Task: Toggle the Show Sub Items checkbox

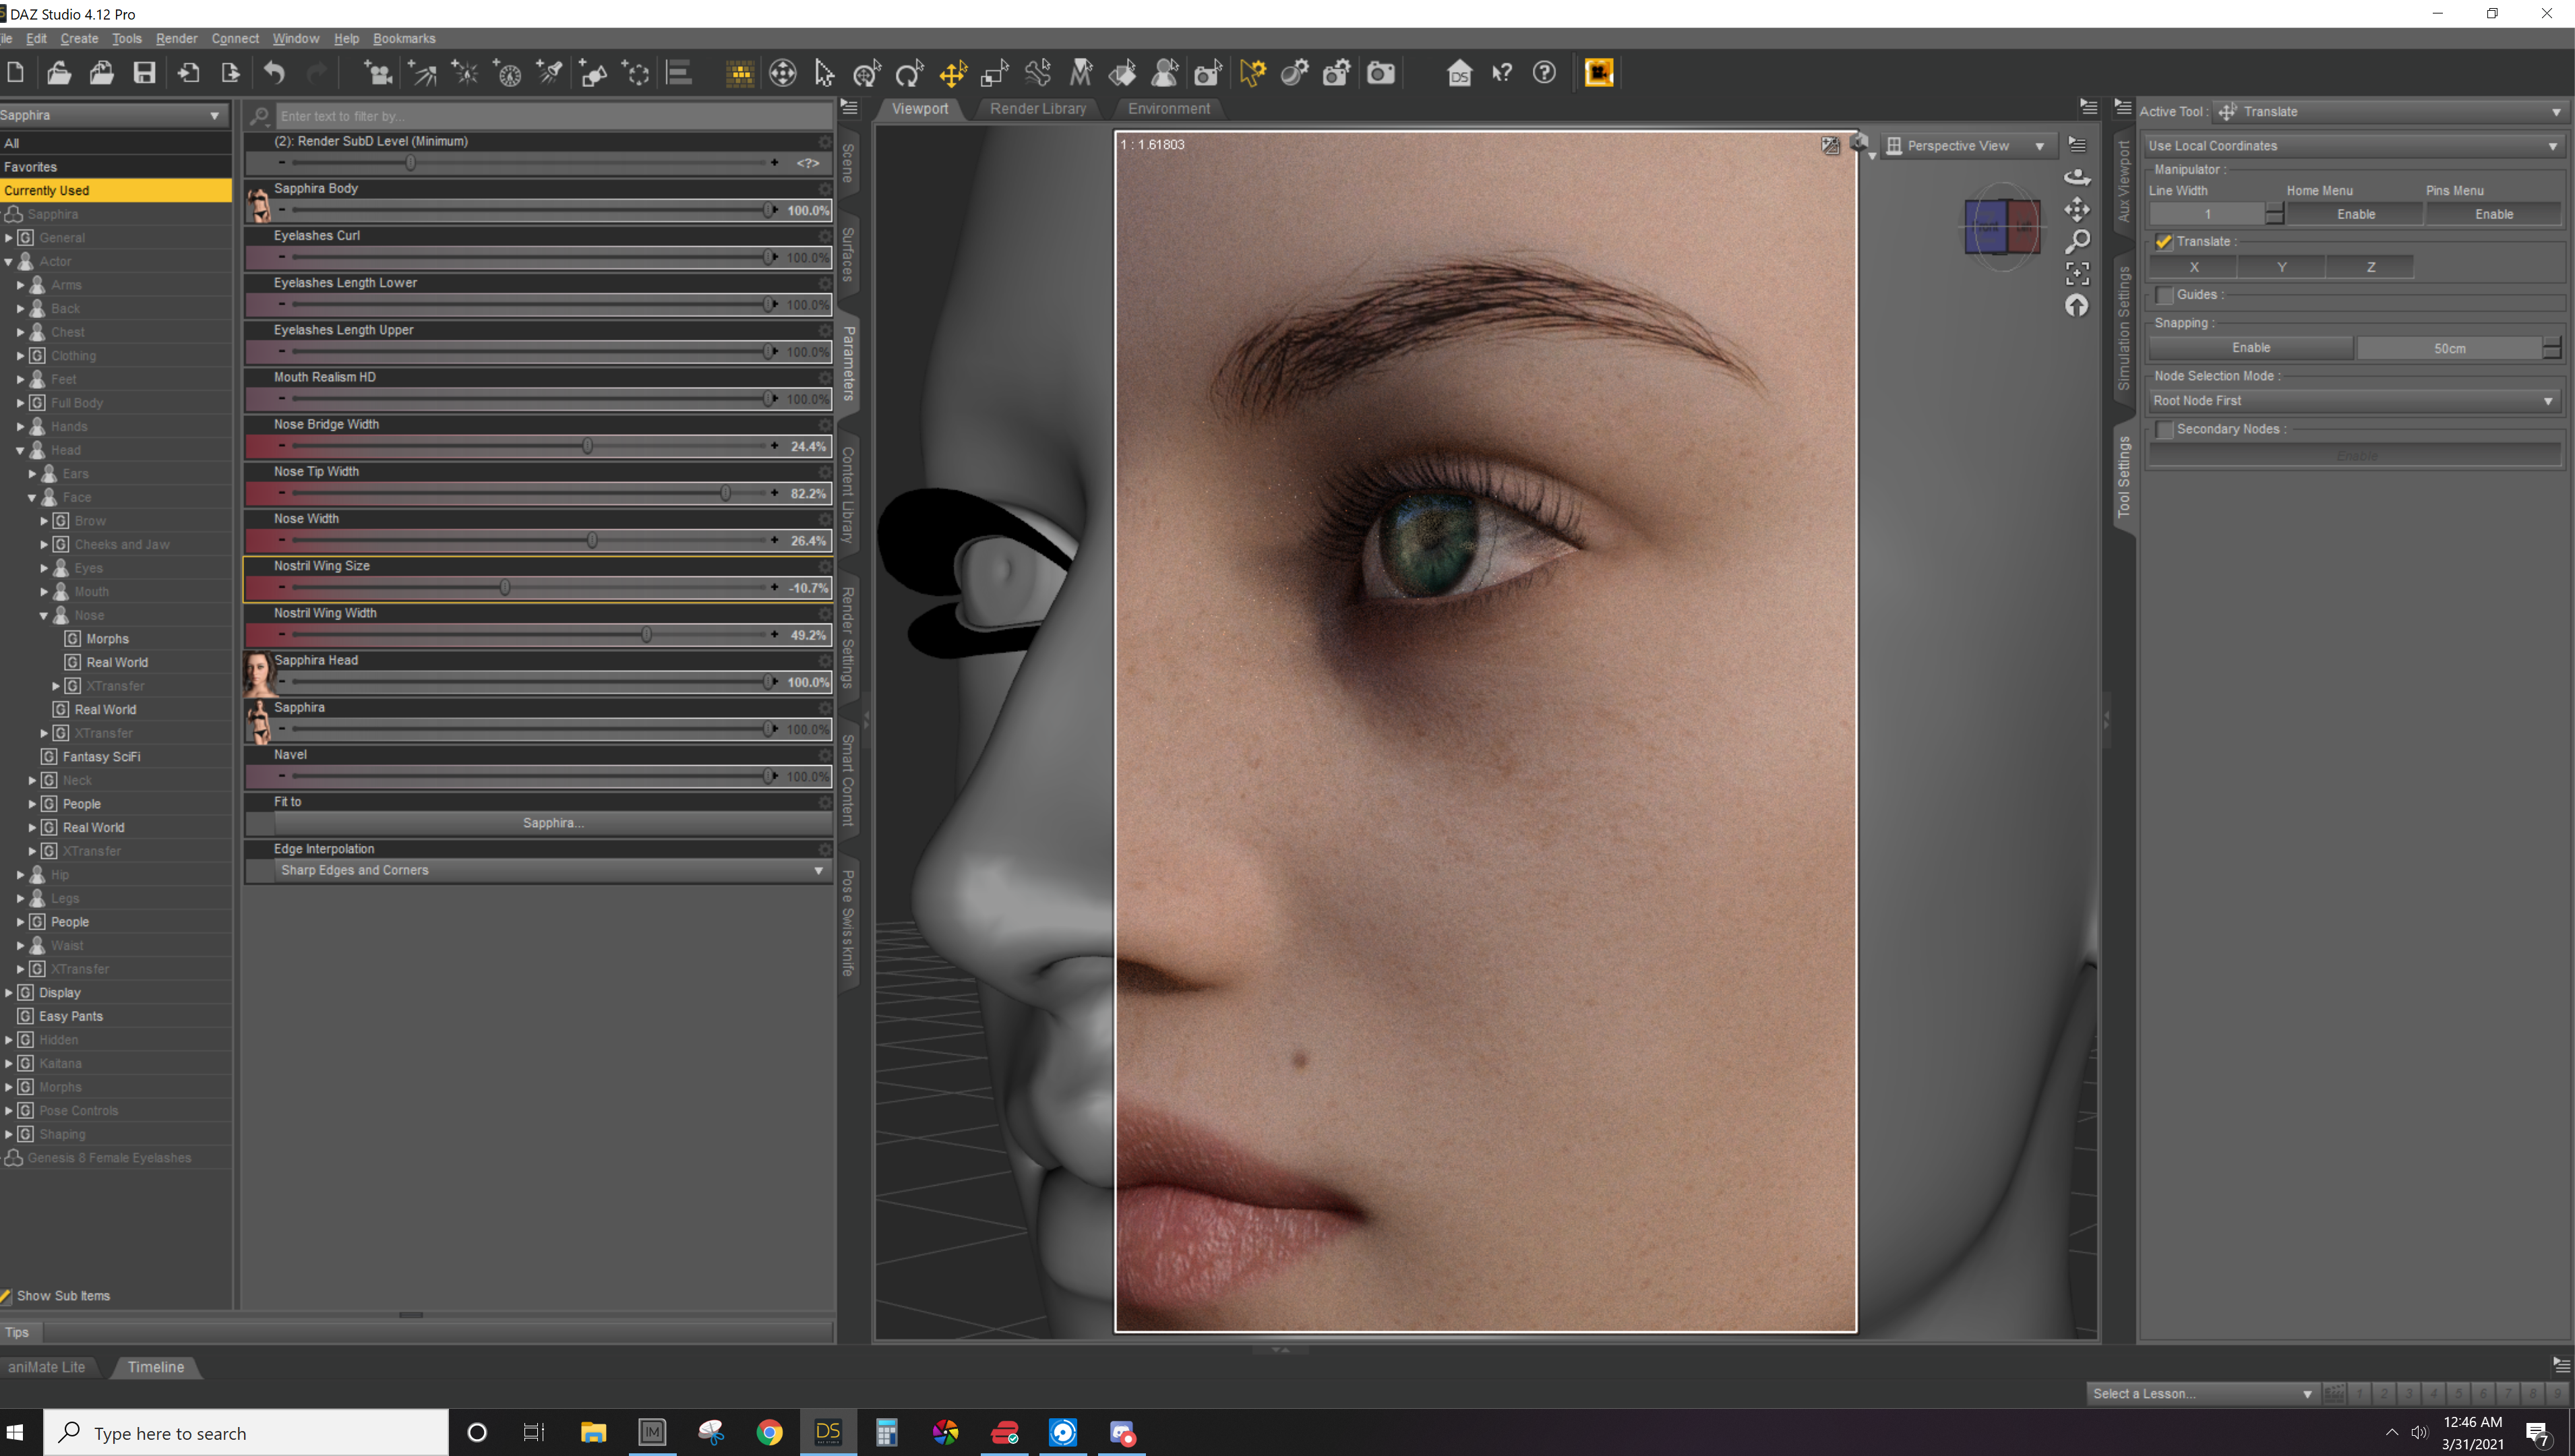Action: click(6, 1296)
